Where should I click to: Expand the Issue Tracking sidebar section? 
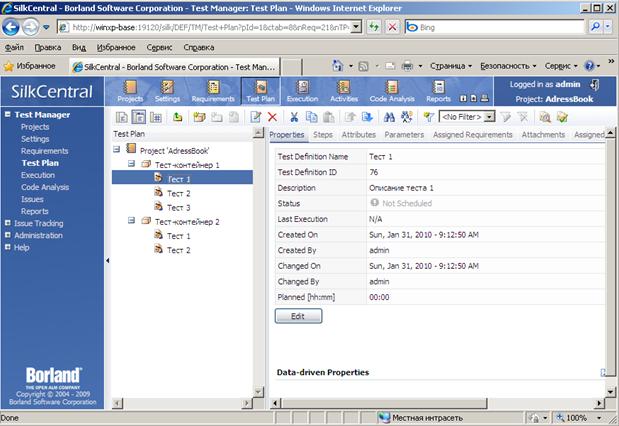point(8,223)
